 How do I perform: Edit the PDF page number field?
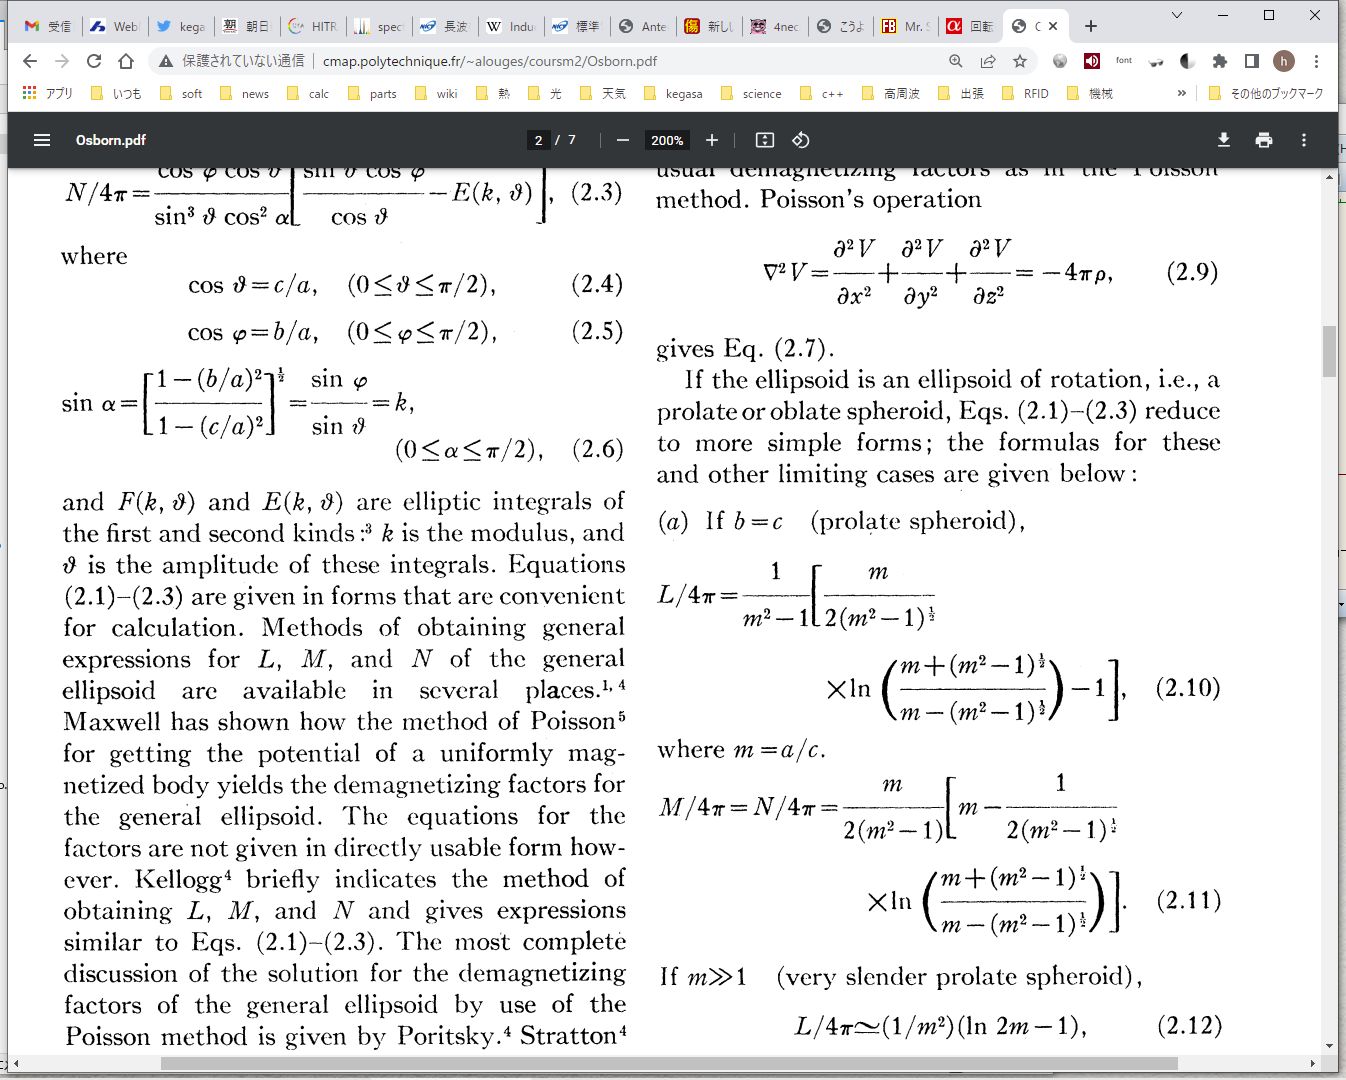coord(539,140)
